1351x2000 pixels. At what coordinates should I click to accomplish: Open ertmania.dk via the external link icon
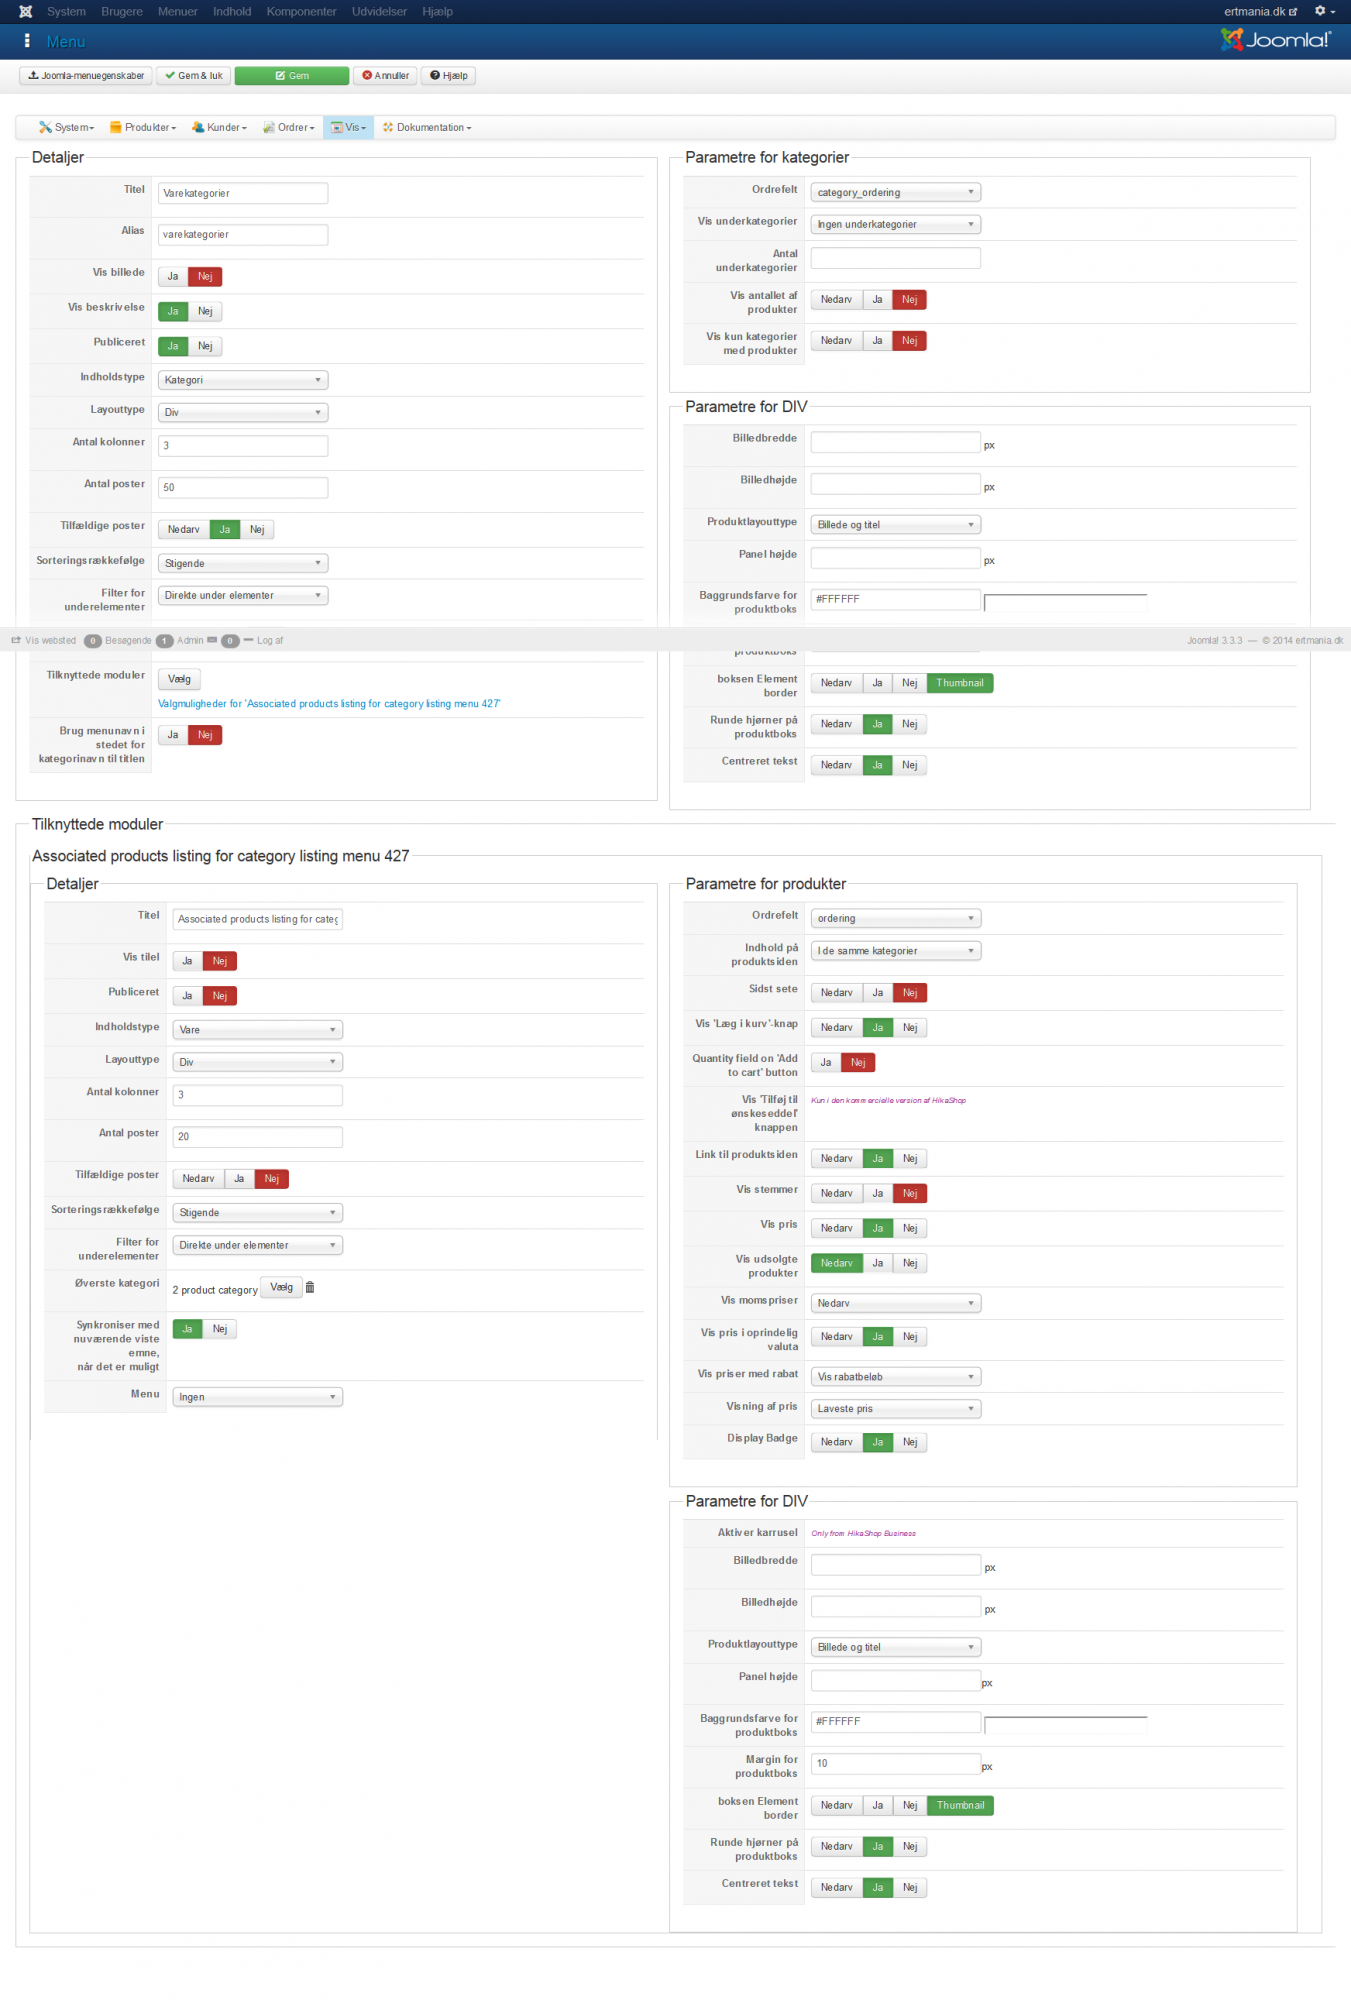pyautogui.click(x=1293, y=12)
